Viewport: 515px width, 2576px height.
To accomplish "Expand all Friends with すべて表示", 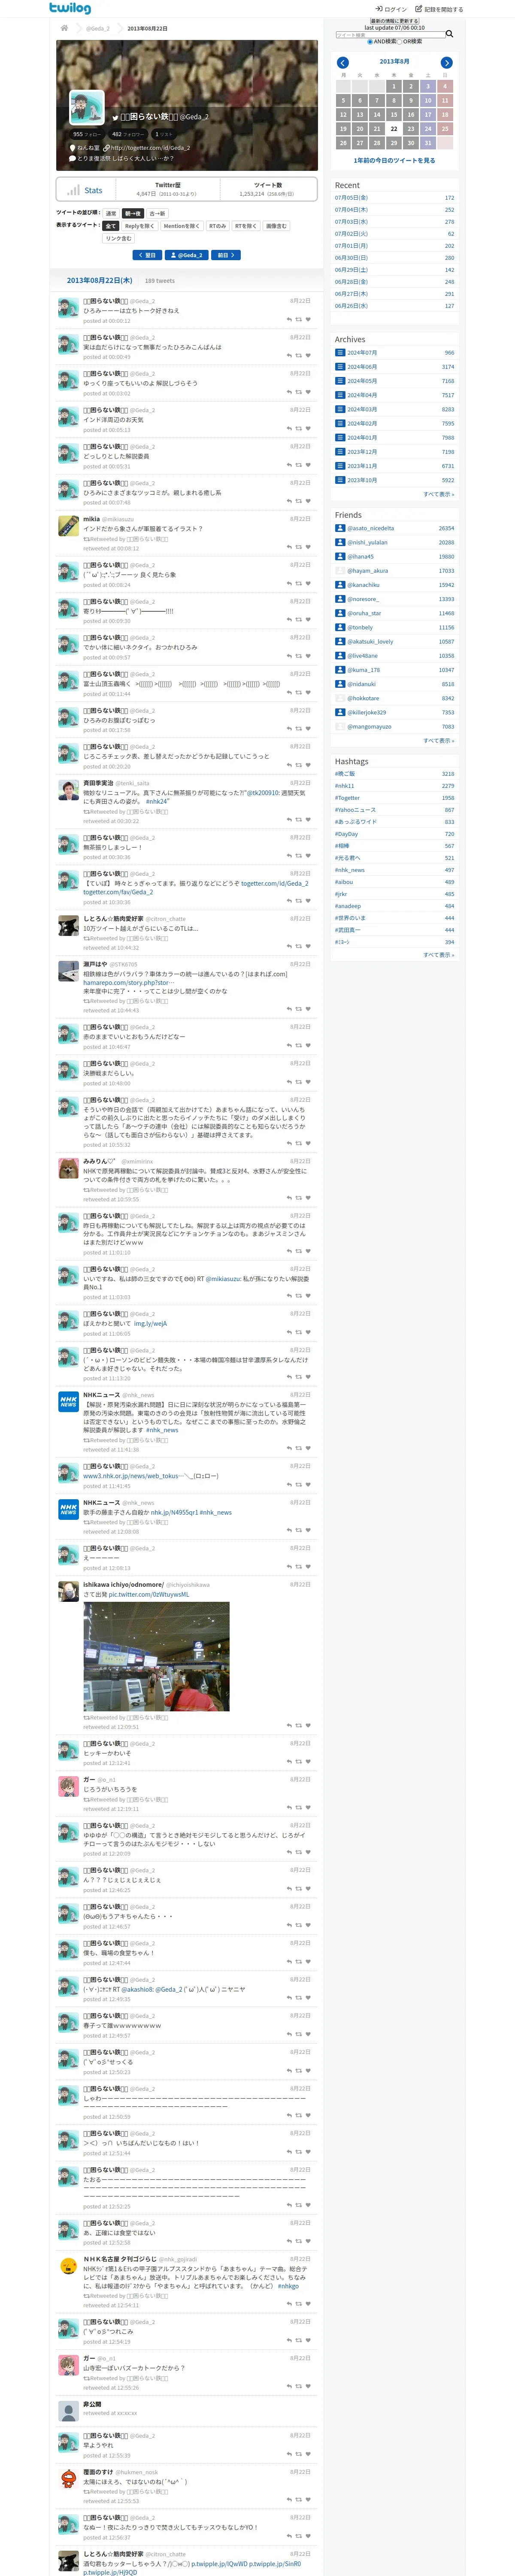I will (438, 741).
